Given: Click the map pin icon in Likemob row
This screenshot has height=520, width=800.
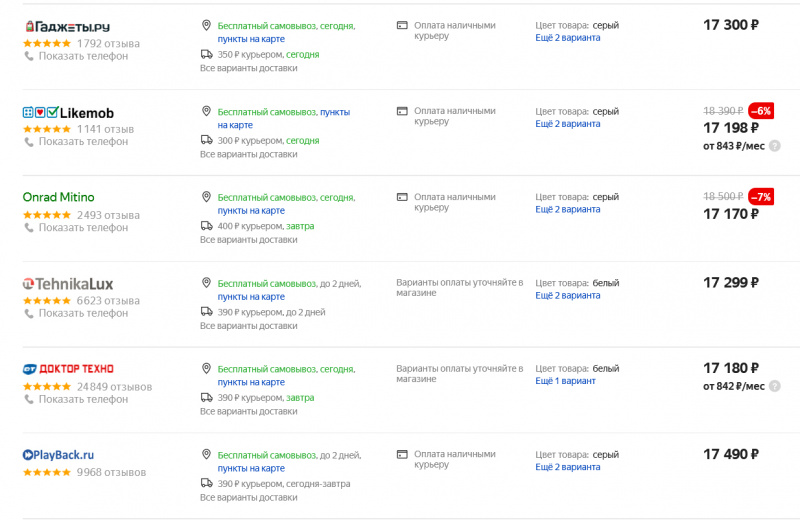Looking at the screenshot, I should pyautogui.click(x=206, y=112).
